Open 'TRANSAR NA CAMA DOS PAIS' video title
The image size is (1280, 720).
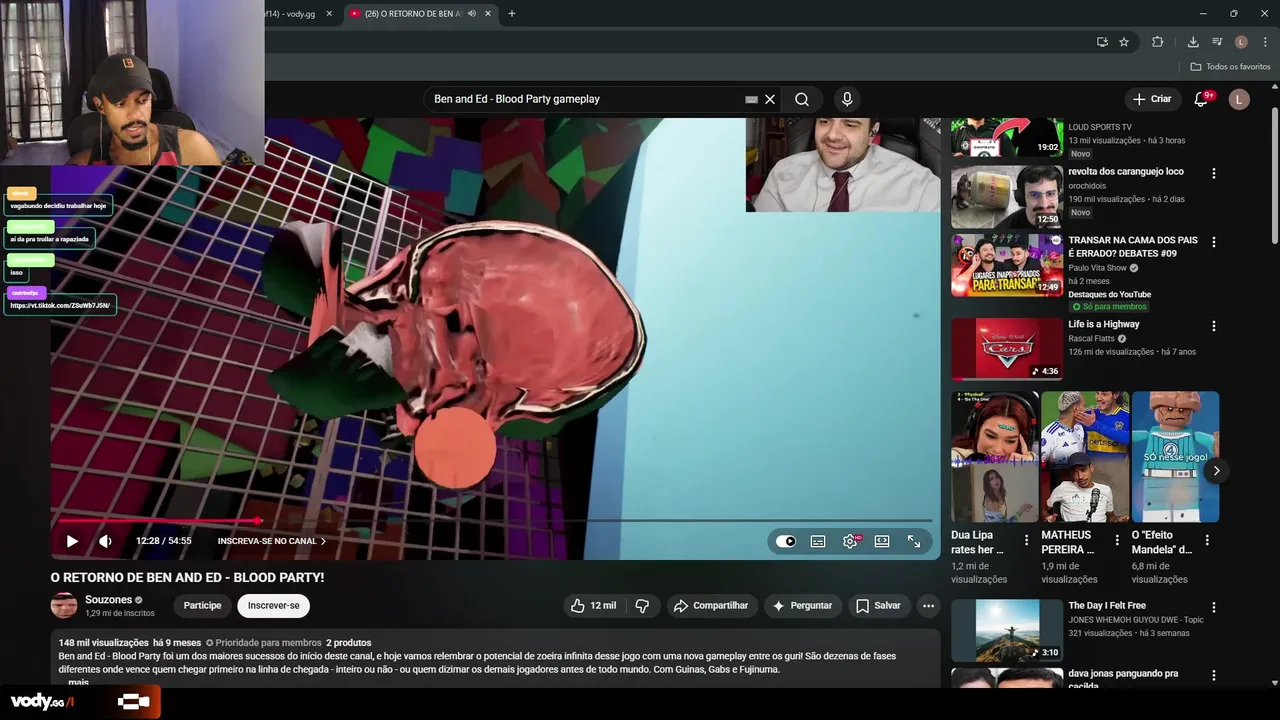click(x=1132, y=247)
